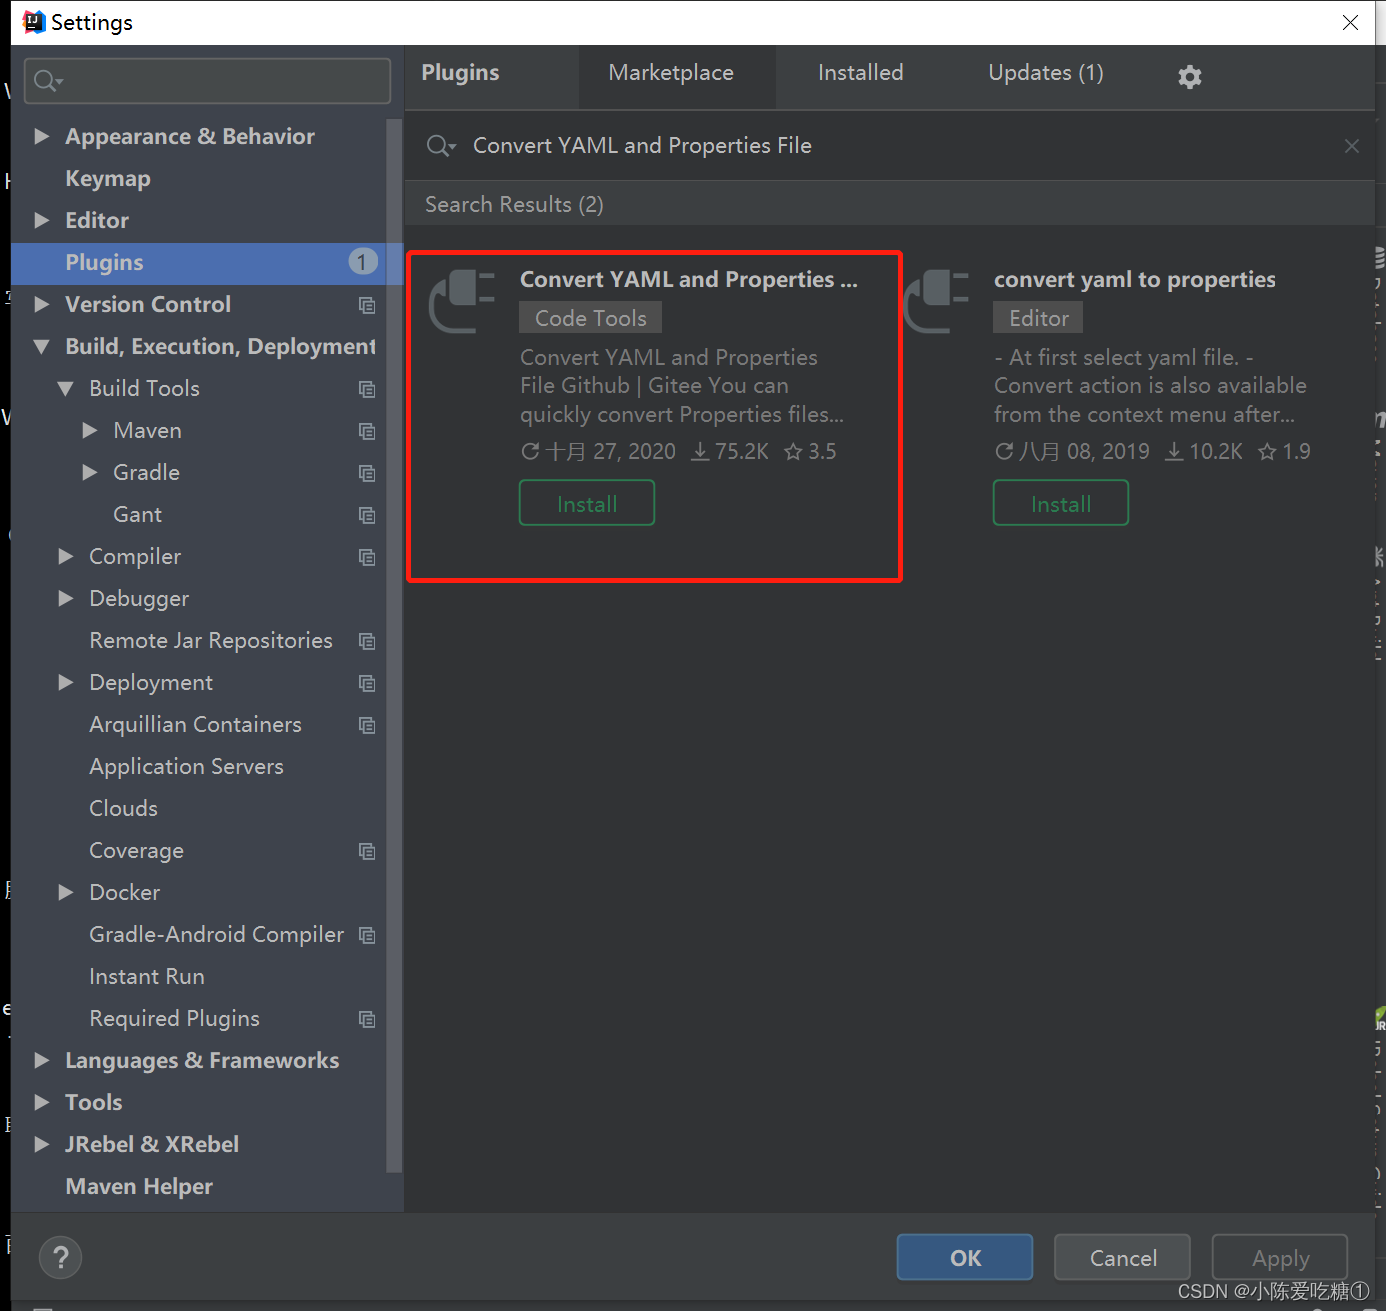Click the plugin search text field
1386x1311 pixels.
[890, 146]
